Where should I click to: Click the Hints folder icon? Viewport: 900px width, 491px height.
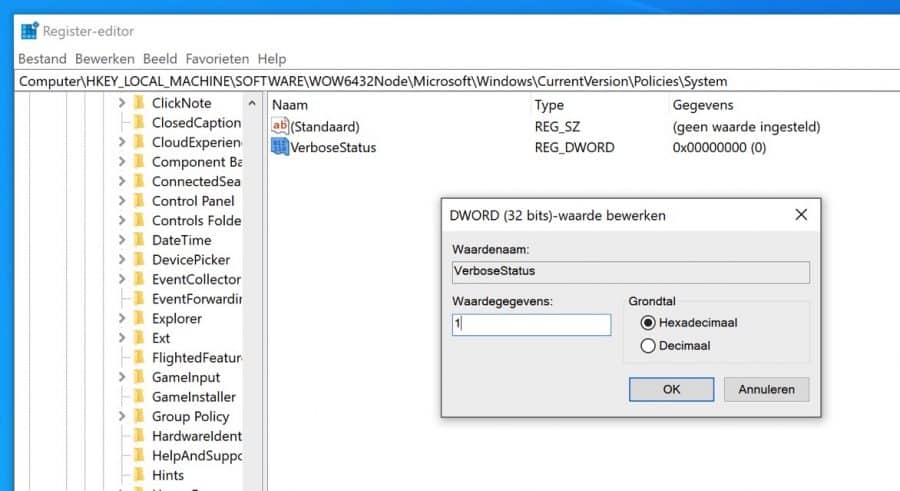coord(139,474)
